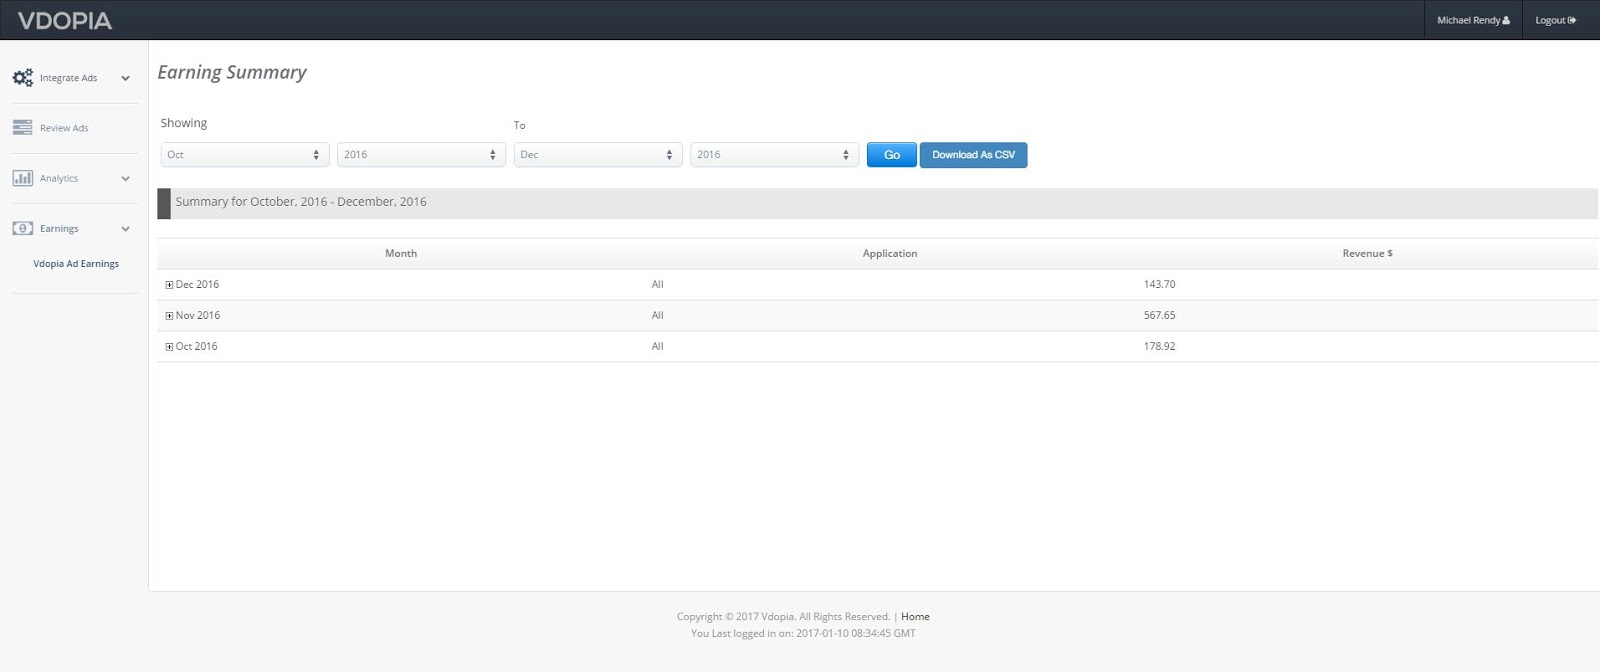The image size is (1600, 672).
Task: Click the Review Ads sidebar icon
Action: pyautogui.click(x=22, y=128)
